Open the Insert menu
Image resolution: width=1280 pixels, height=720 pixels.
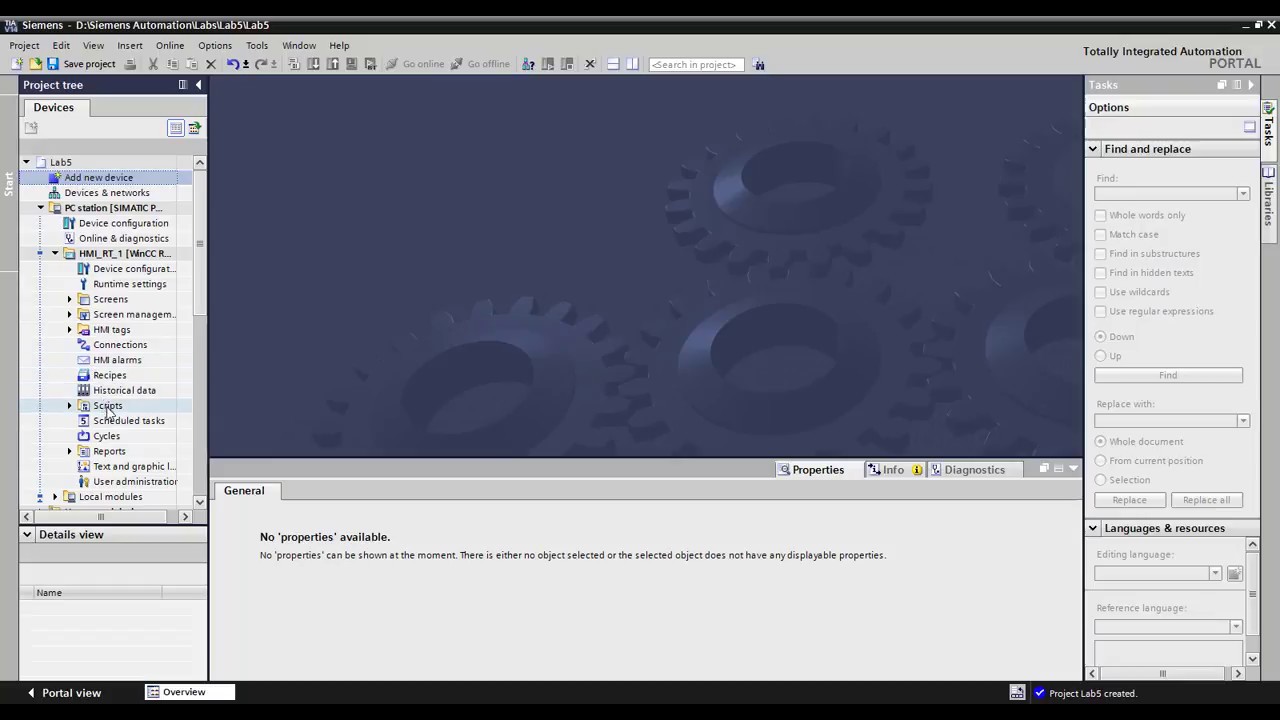coord(129,45)
